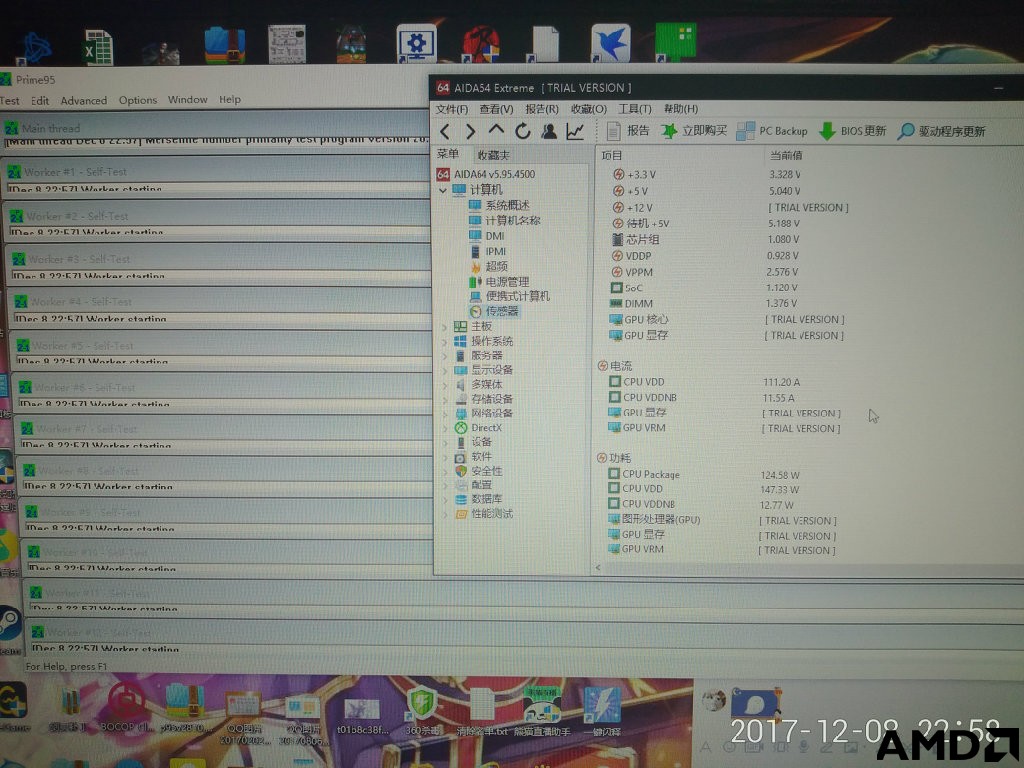Click the 当前值 column header
Screen dimensions: 1024x768
(x=786, y=155)
